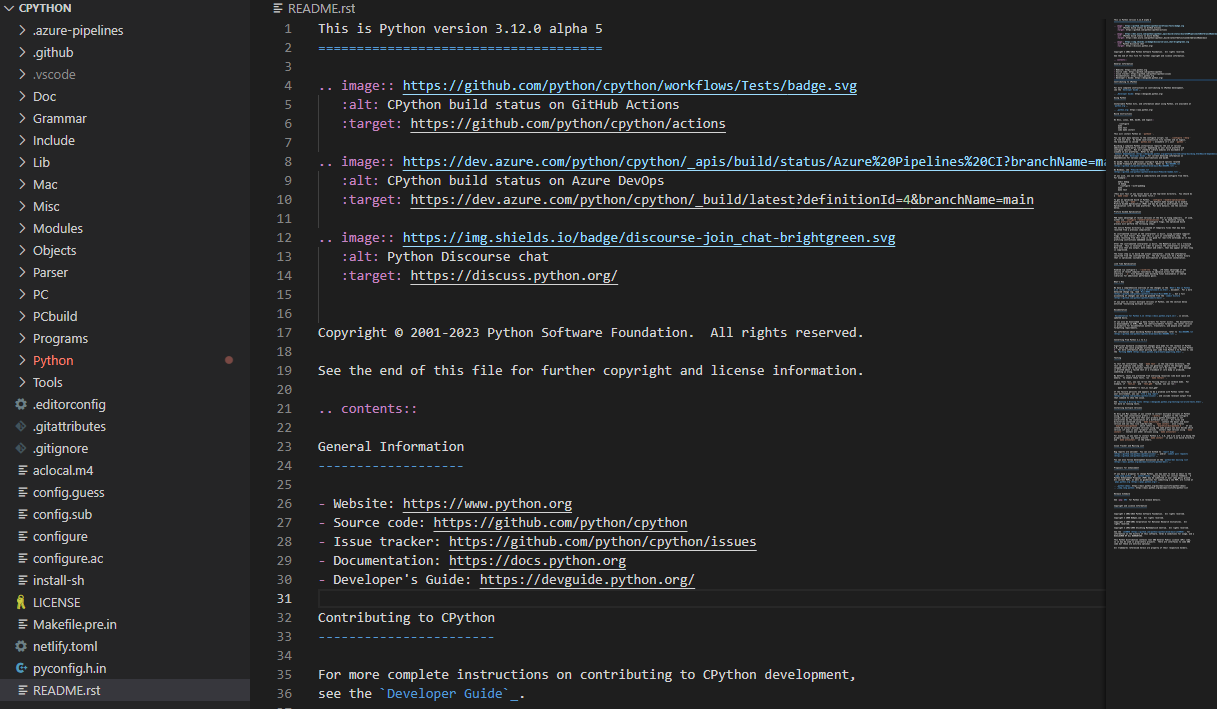
Task: Expand the Grammar folder chevron
Action: tap(22, 118)
